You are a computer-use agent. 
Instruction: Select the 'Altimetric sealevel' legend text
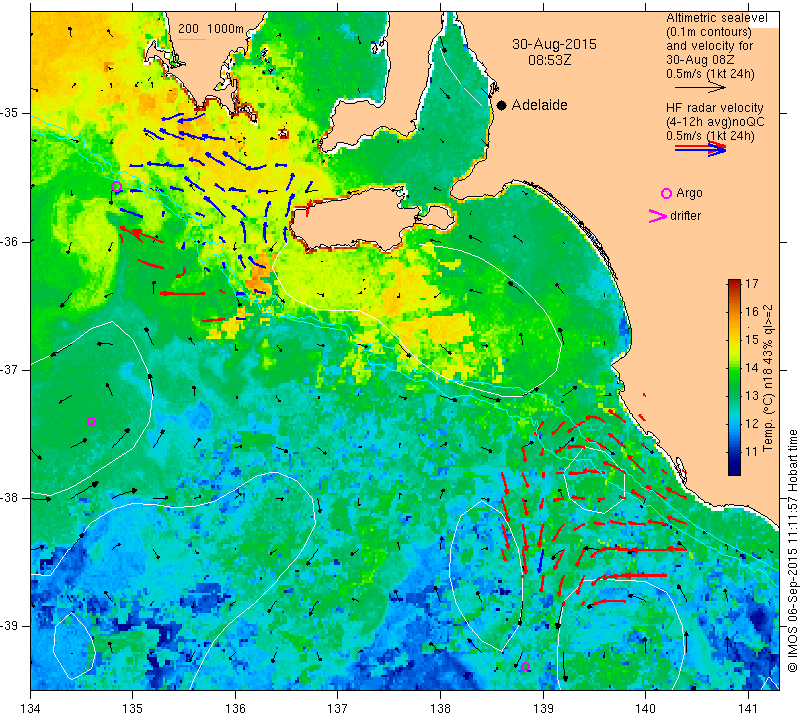(x=717, y=18)
